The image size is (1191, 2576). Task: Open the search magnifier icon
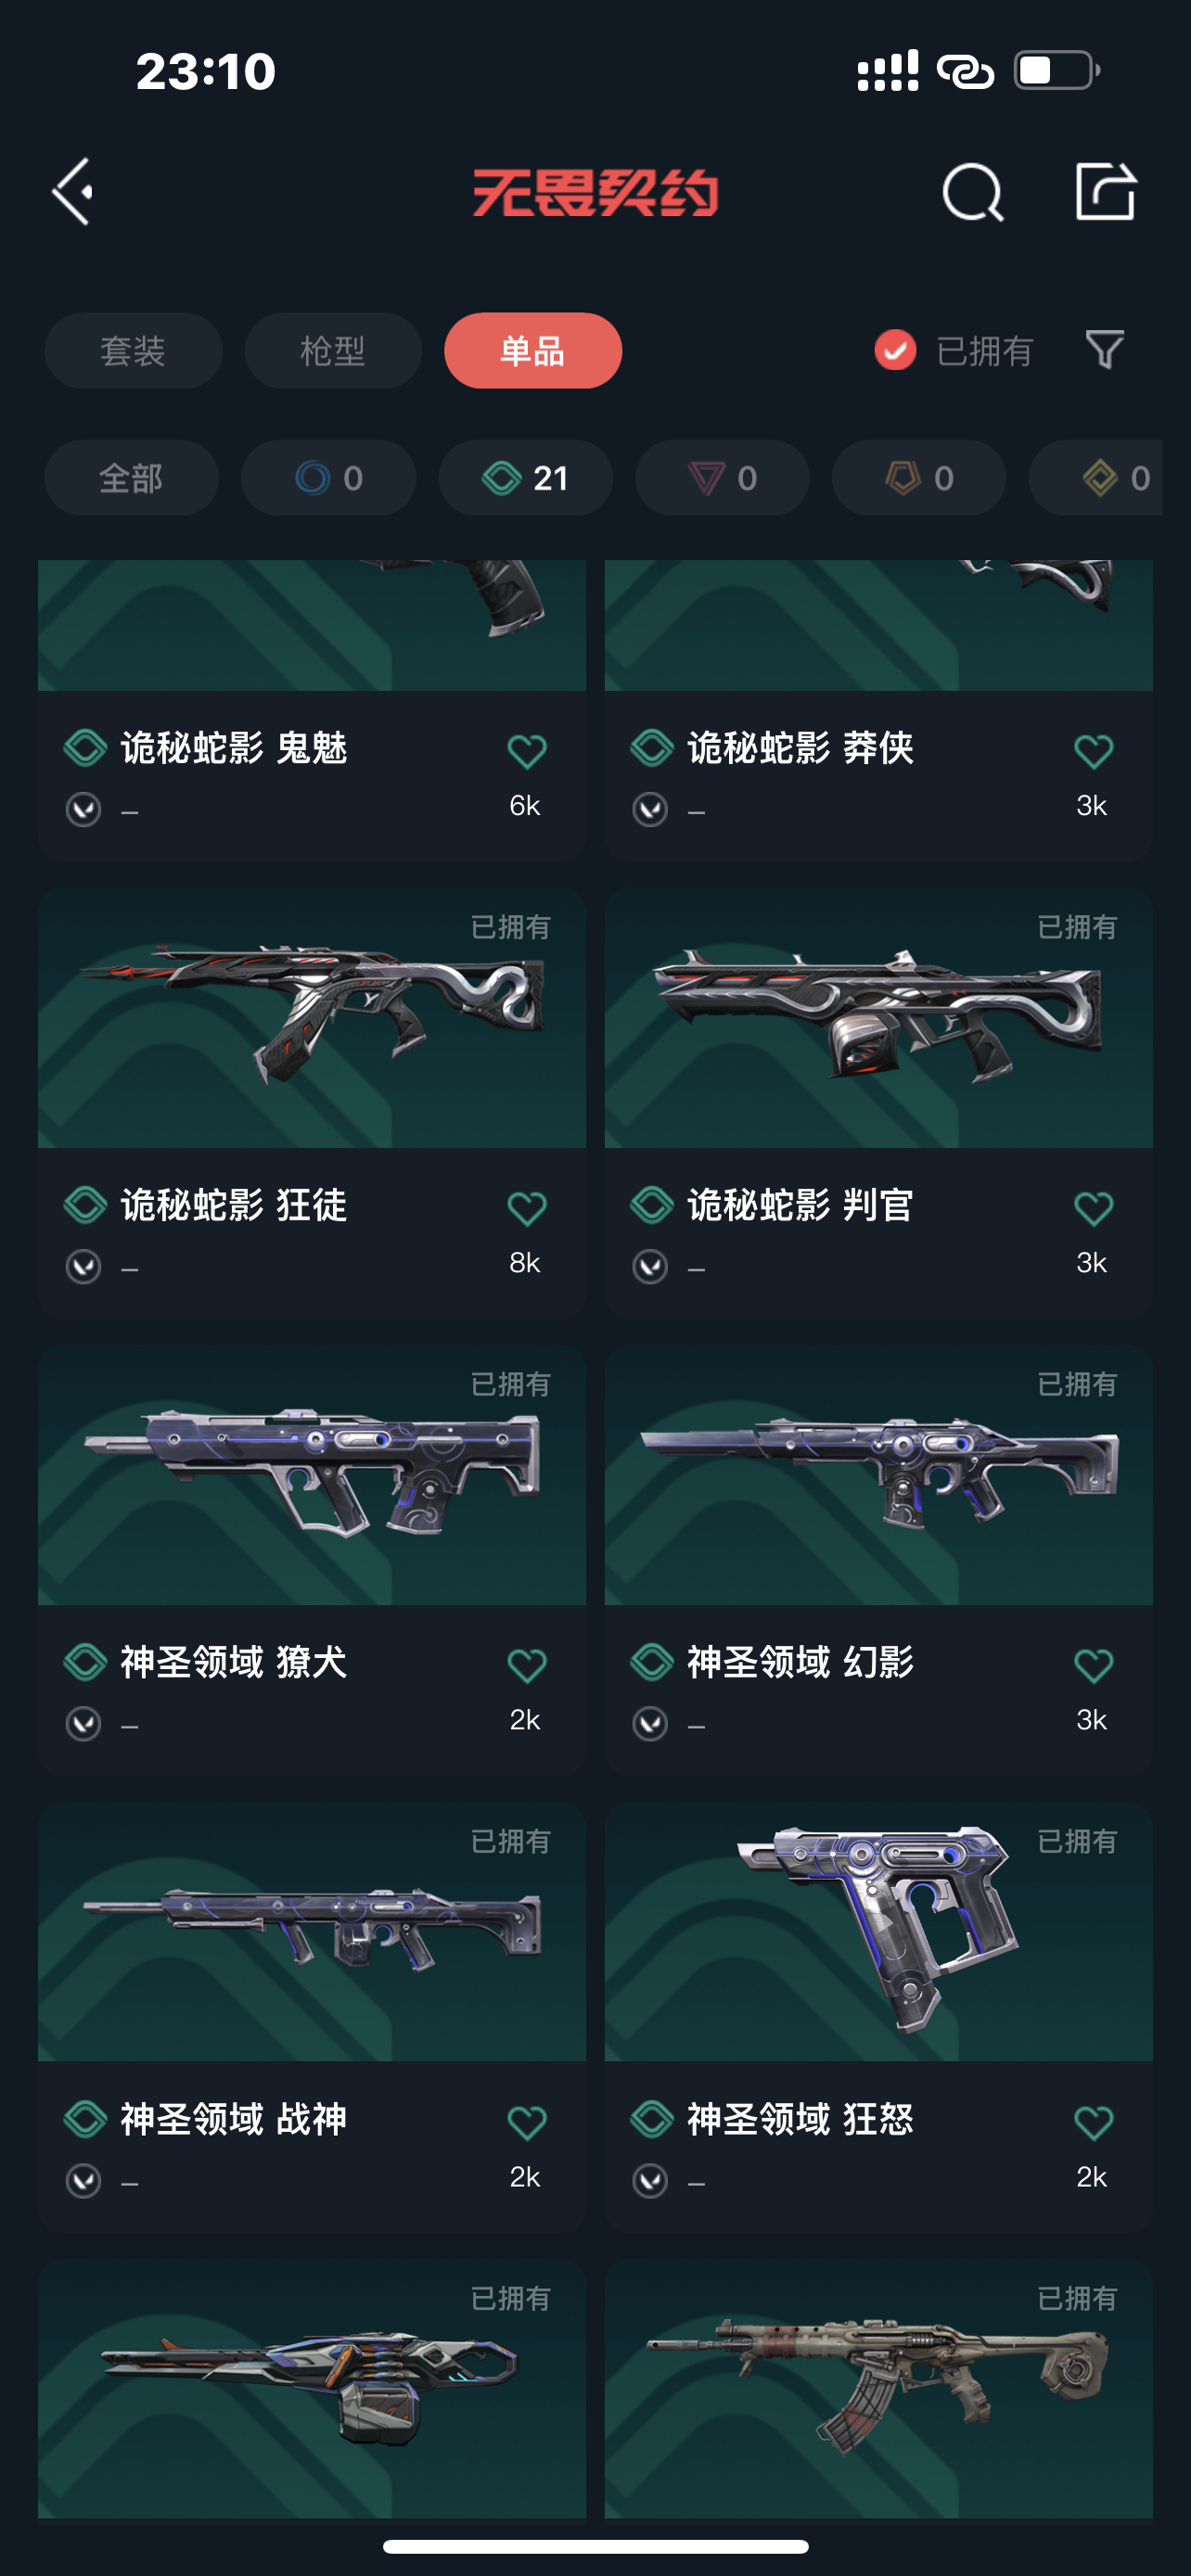click(972, 191)
